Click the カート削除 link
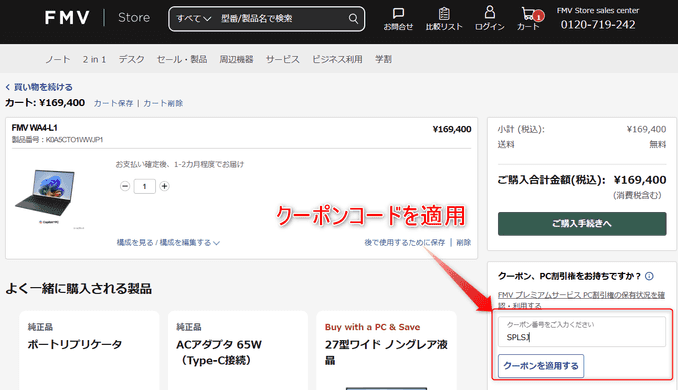 coord(163,103)
